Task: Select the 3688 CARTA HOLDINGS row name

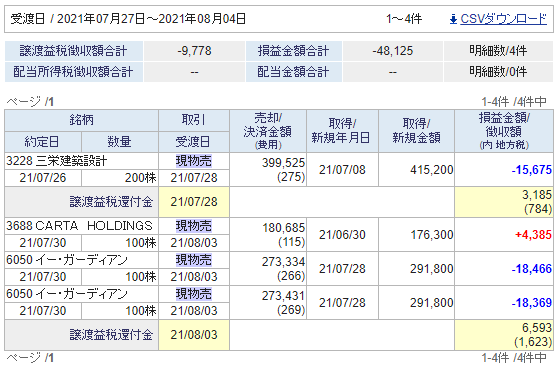Action: click(79, 226)
